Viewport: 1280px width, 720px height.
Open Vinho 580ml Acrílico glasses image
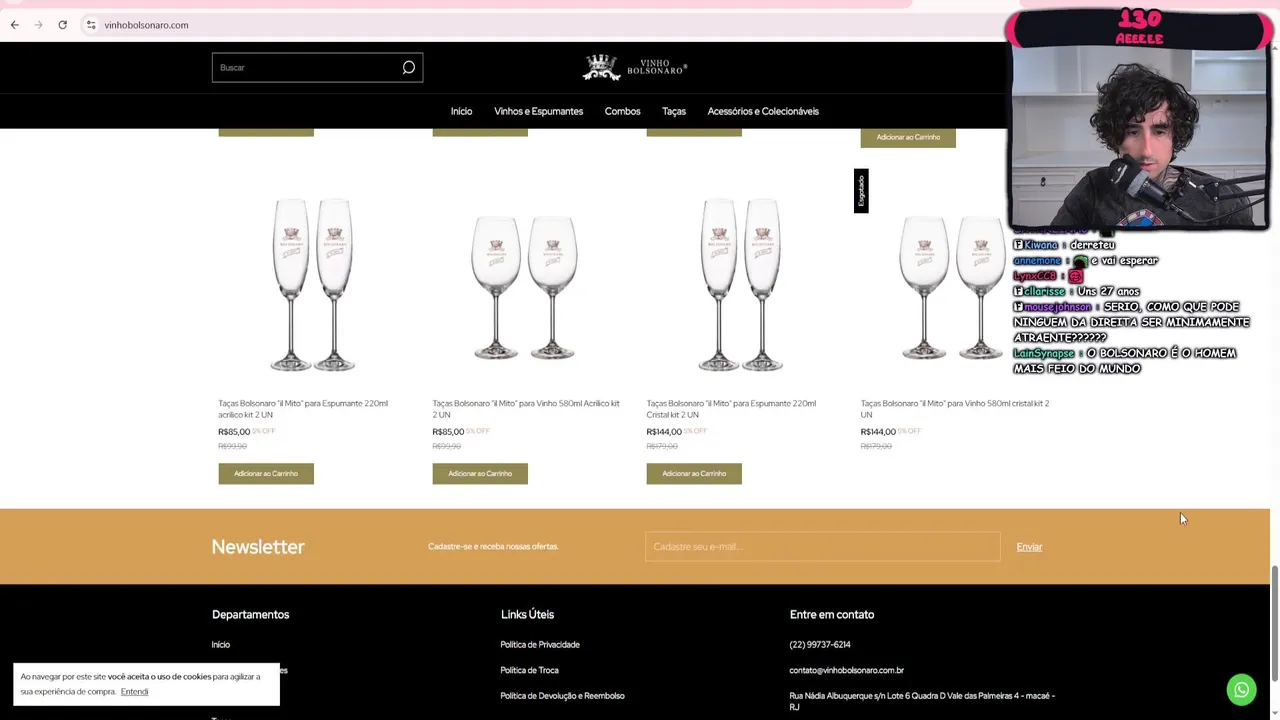pos(526,286)
